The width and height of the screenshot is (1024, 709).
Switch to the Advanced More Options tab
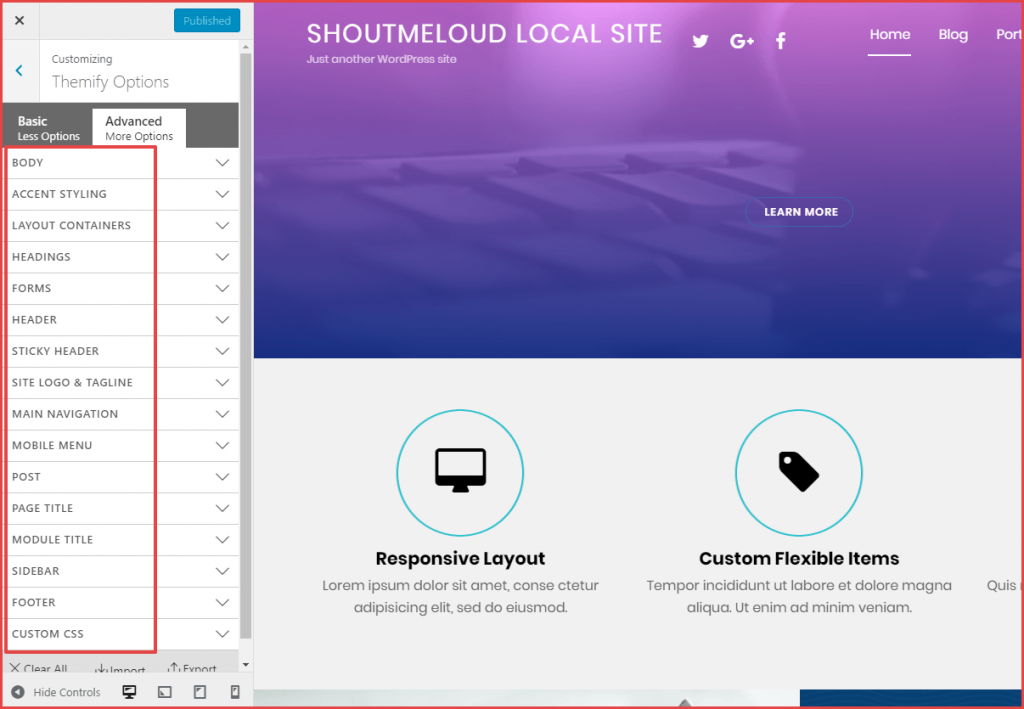(139, 128)
